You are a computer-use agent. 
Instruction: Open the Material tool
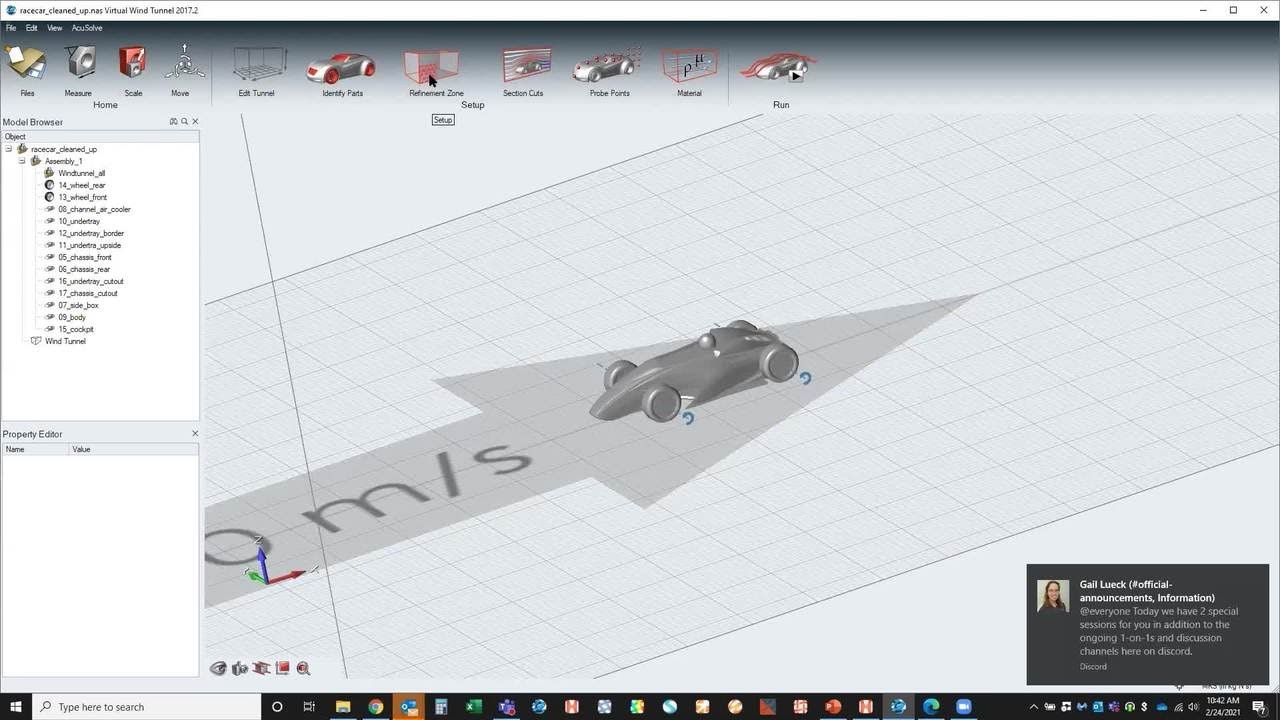pos(690,67)
